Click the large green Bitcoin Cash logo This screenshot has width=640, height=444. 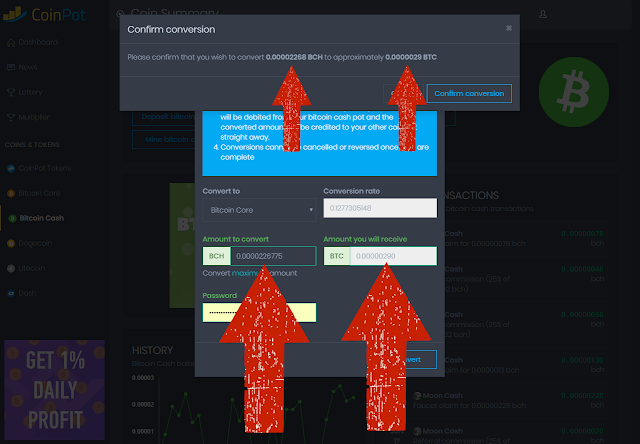[x=574, y=92]
